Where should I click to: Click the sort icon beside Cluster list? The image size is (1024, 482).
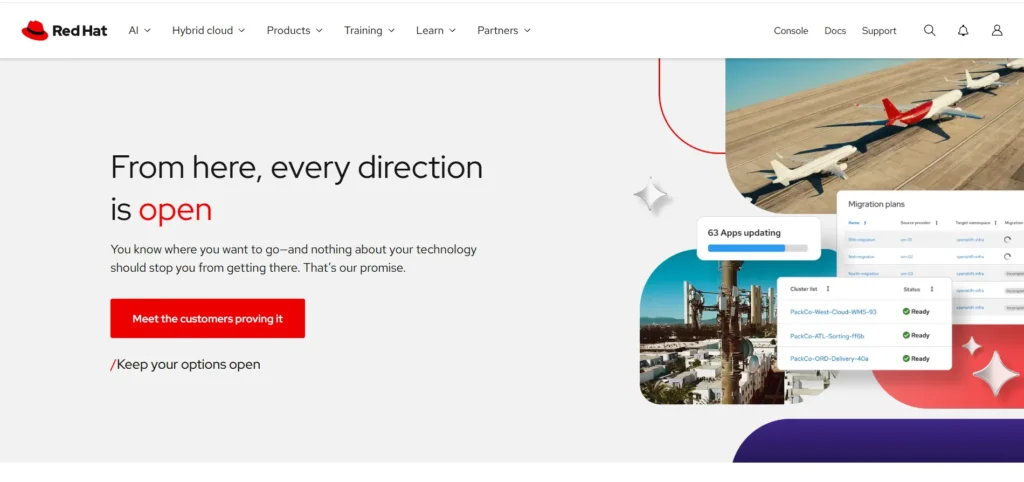coord(828,289)
